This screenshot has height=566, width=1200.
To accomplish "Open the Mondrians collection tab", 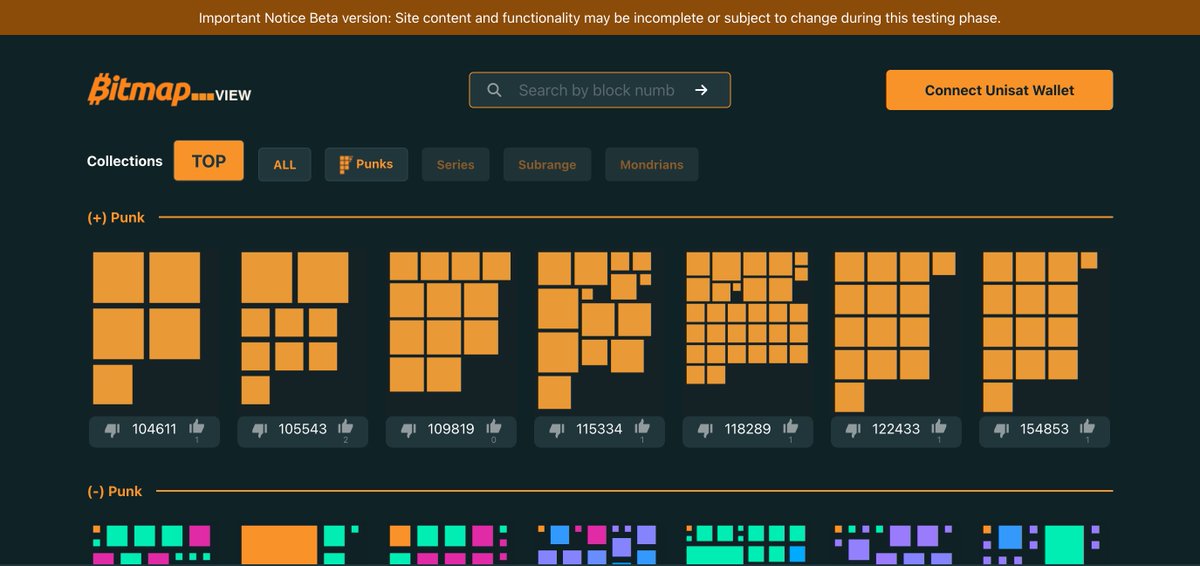I will click(x=652, y=164).
